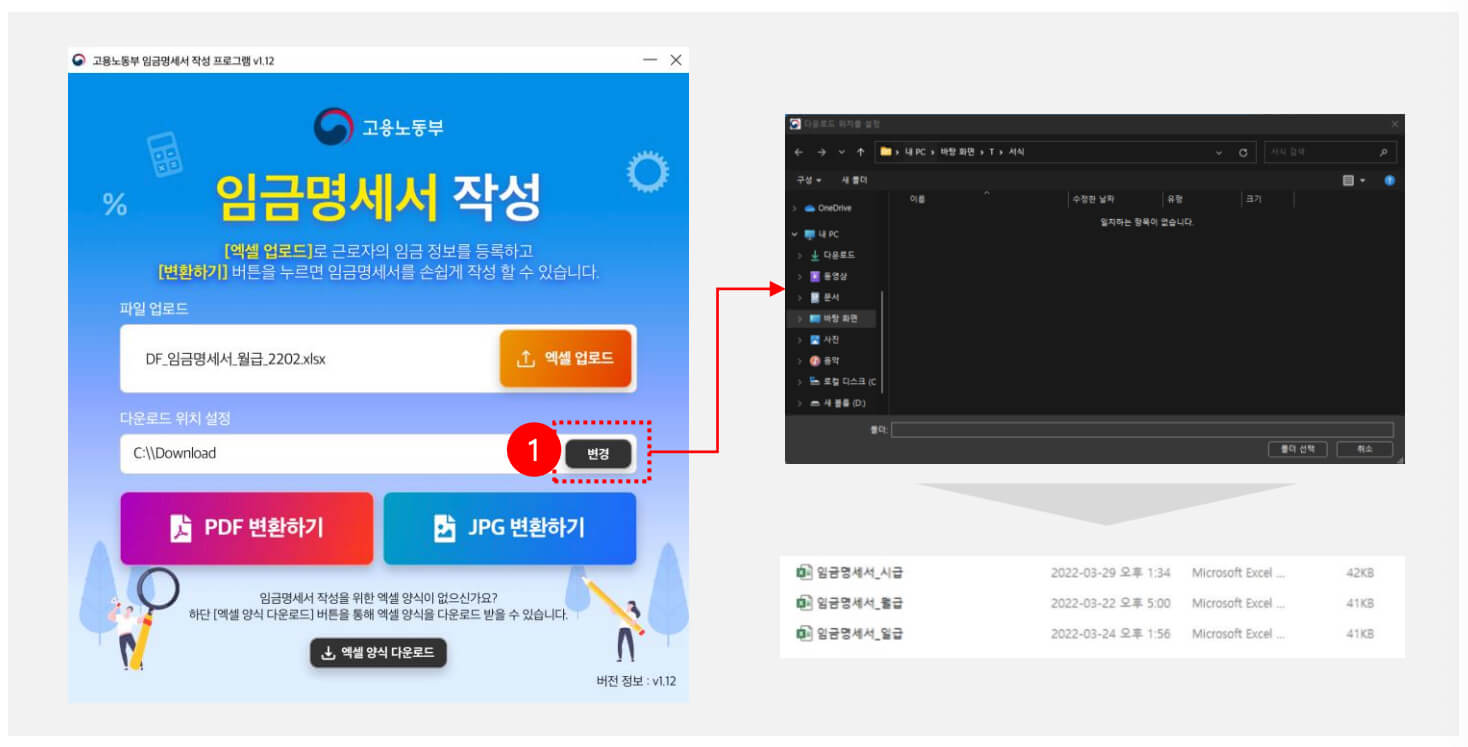The height and width of the screenshot is (747, 1468).
Task: Refresh the folder view
Action: point(1243,152)
